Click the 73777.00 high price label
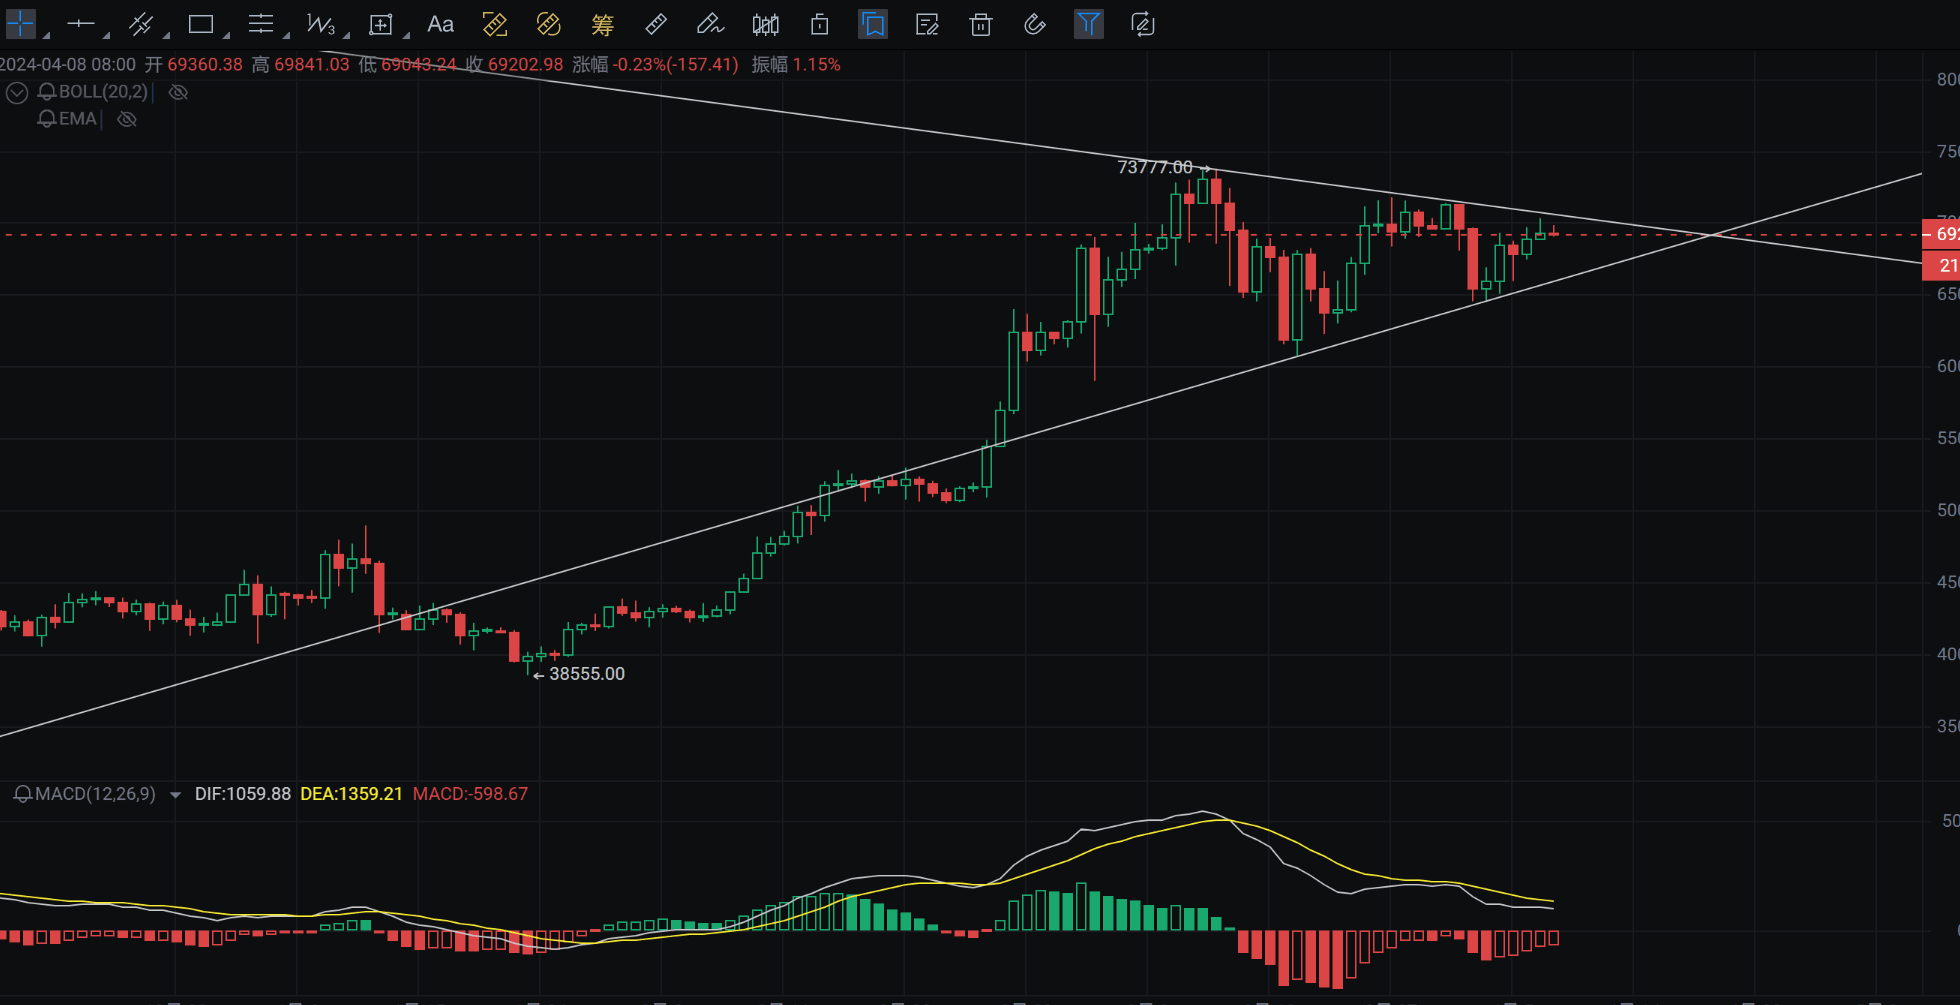Viewport: 1960px width, 1005px height. [1155, 167]
